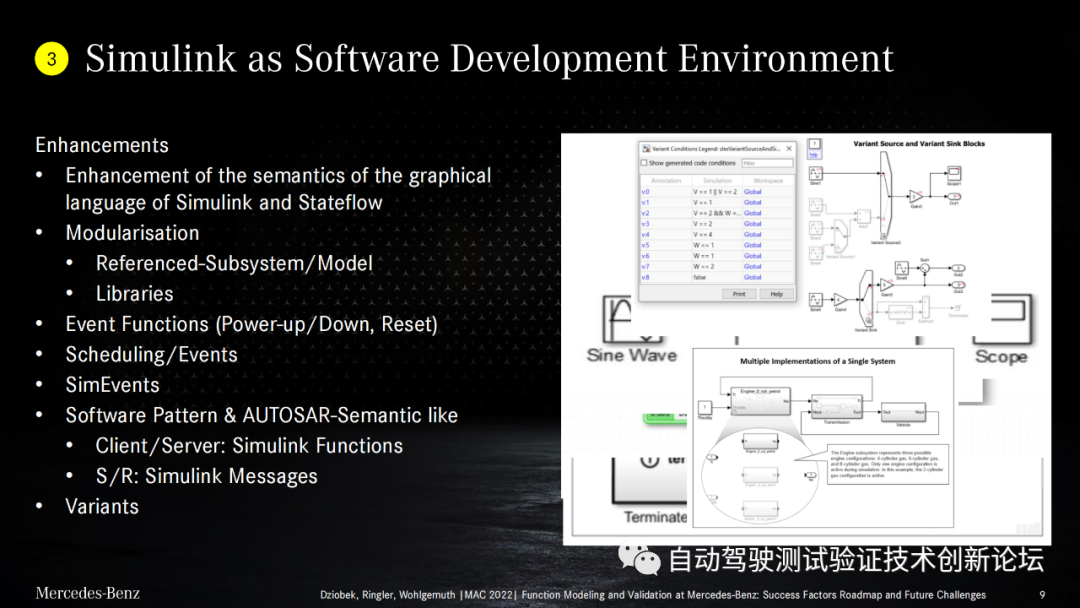Click the 'Scheduling/Events' bullet
The width and height of the screenshot is (1080, 608).
152,354
